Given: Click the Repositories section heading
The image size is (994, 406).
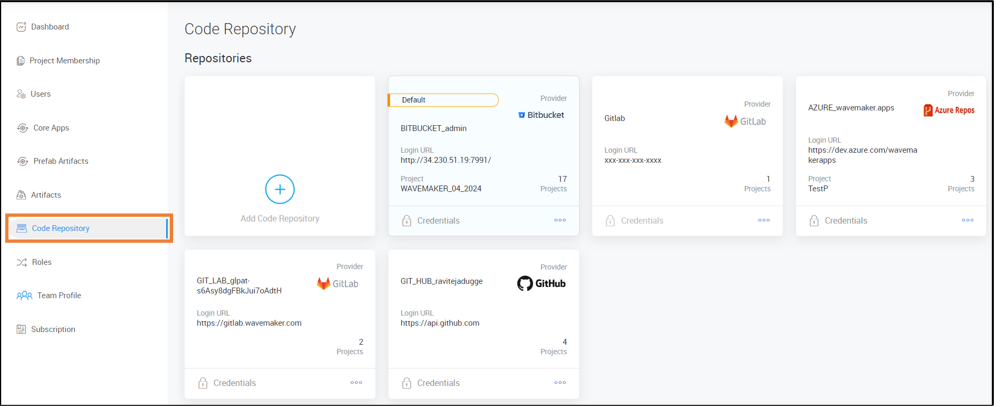Looking at the screenshot, I should click(x=218, y=58).
